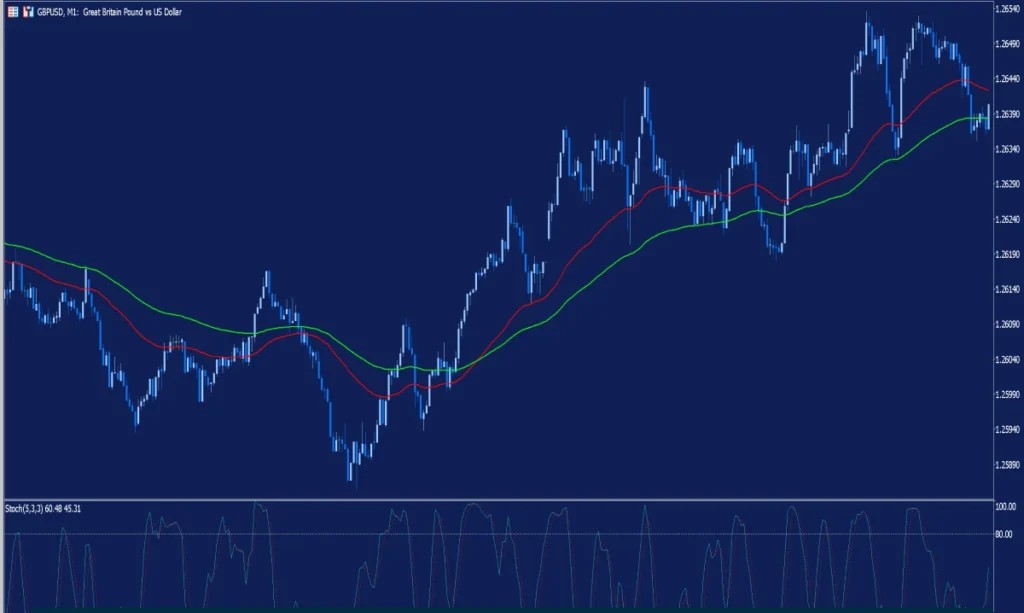Screen dimensions: 1024x613
Task: Click the 1.26490 price scale label
Action: point(1005,44)
